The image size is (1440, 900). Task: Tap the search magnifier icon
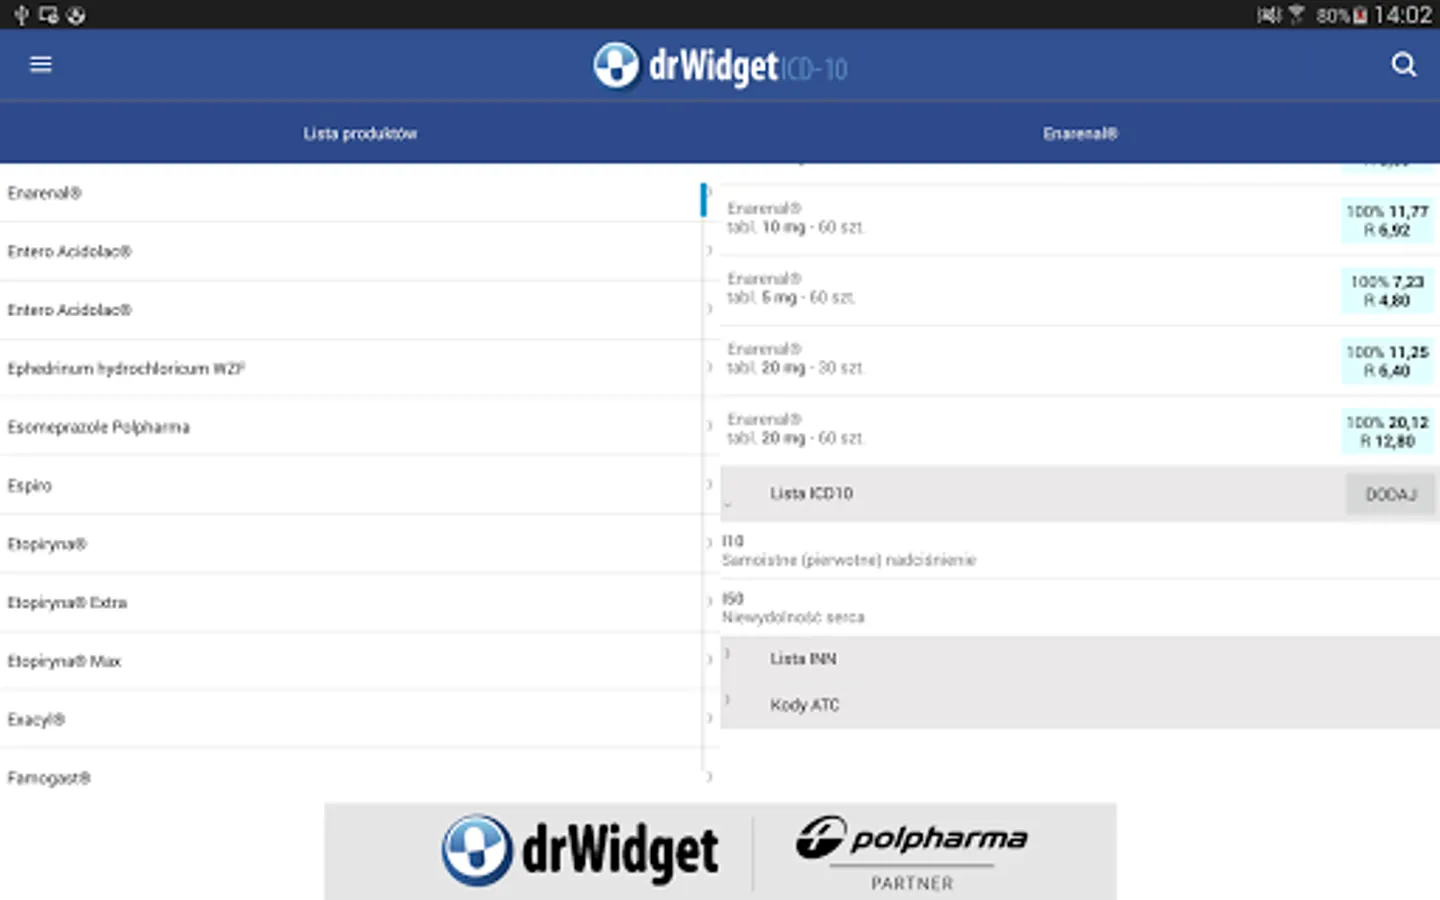coord(1404,65)
